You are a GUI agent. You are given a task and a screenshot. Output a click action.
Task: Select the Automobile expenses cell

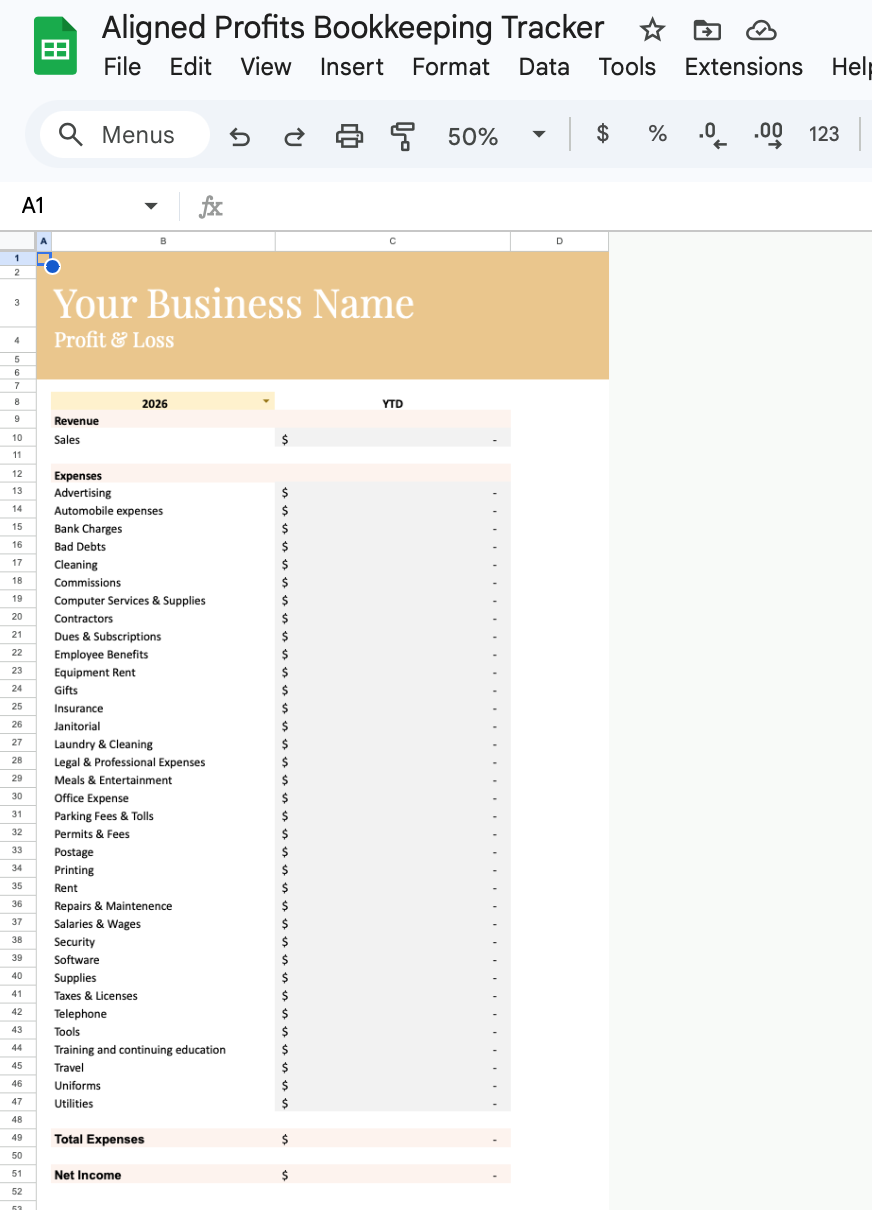[163, 511]
